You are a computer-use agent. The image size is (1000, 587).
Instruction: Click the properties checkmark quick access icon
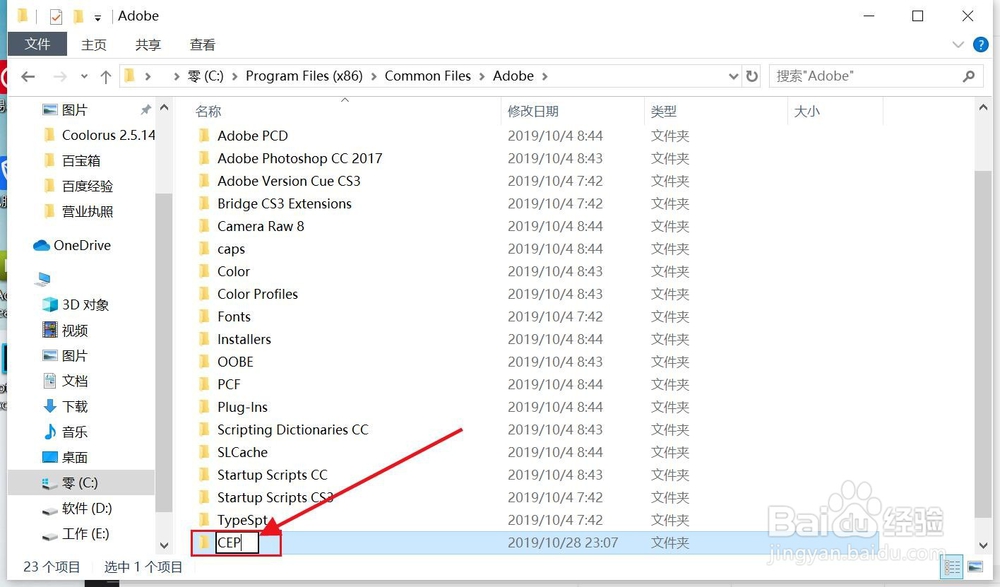56,17
